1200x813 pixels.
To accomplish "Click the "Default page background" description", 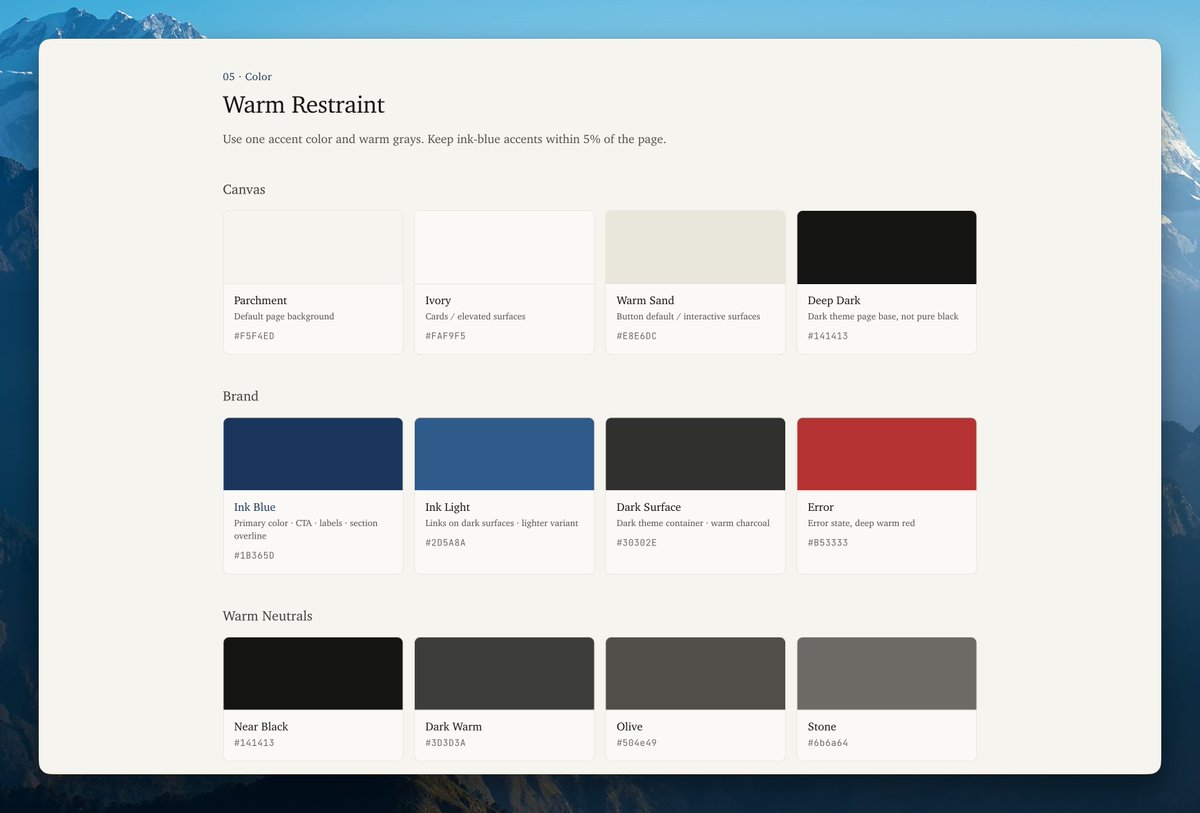I will tap(284, 316).
